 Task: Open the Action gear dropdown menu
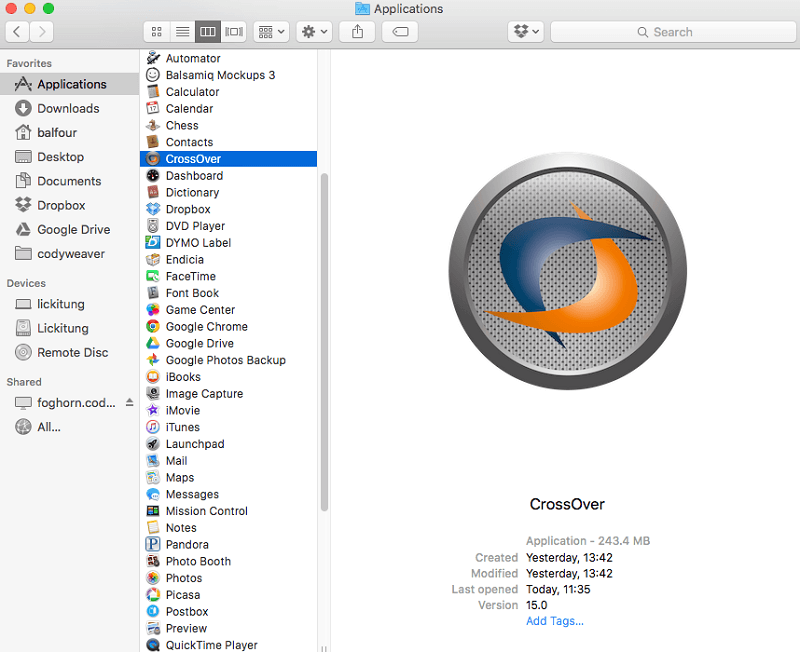(x=314, y=32)
